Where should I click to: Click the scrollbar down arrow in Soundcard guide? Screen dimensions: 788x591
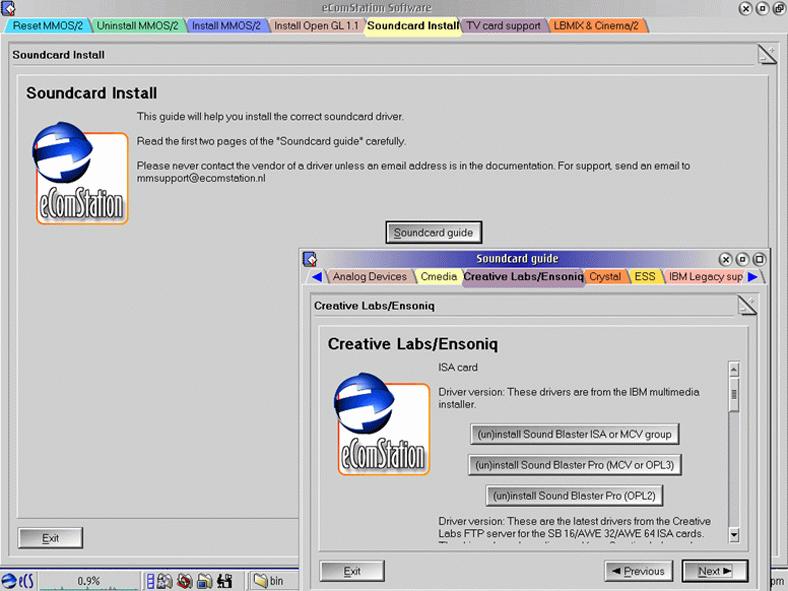click(x=734, y=534)
